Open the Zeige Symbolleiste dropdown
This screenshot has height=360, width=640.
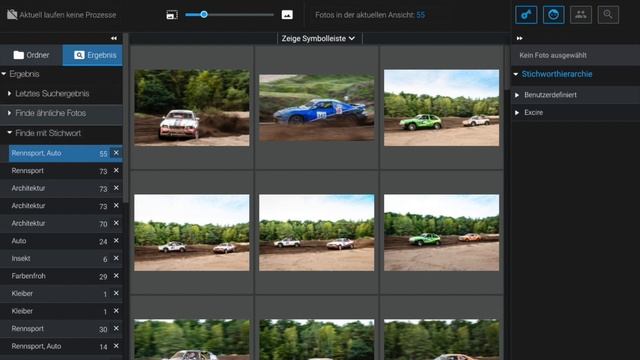pyautogui.click(x=318, y=38)
